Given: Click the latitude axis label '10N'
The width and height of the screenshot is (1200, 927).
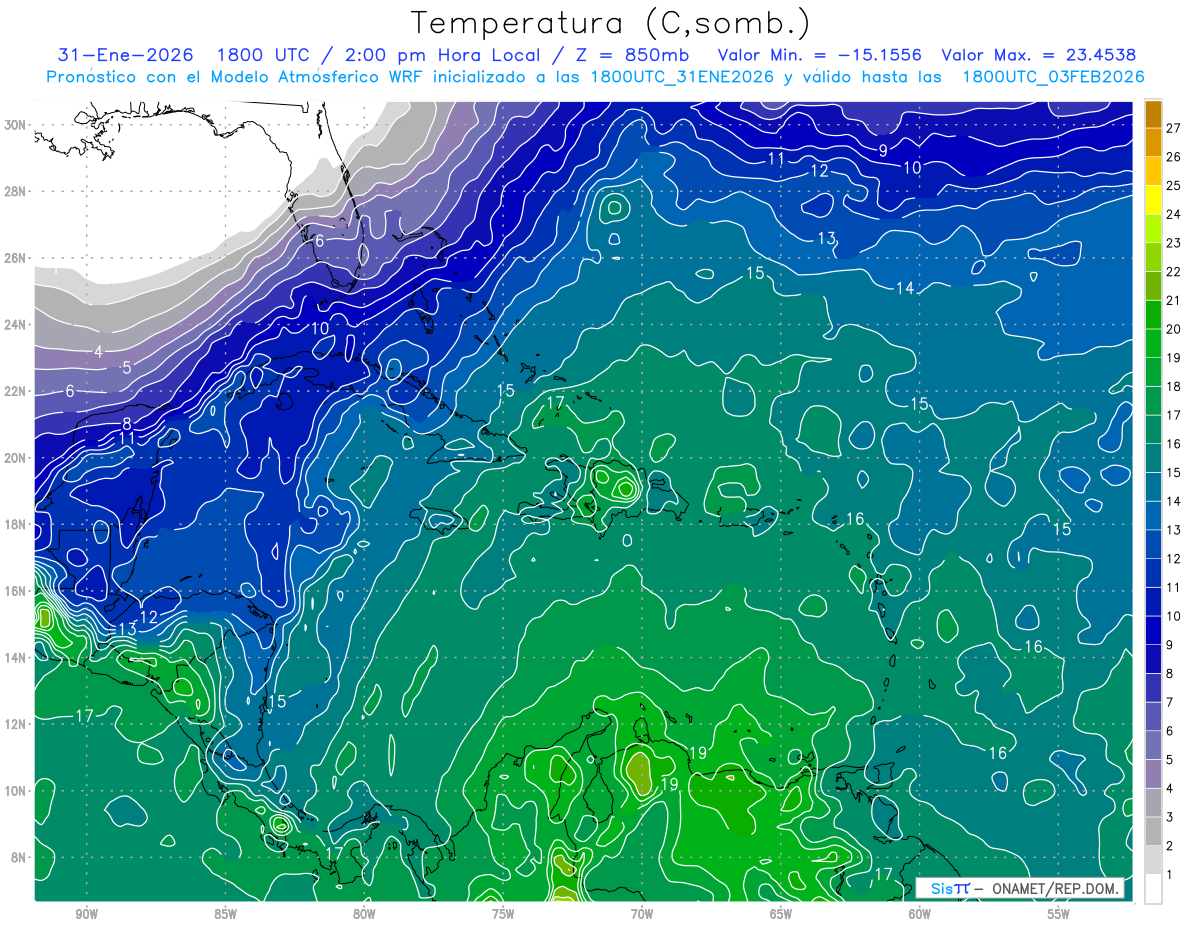Looking at the screenshot, I should point(16,790).
